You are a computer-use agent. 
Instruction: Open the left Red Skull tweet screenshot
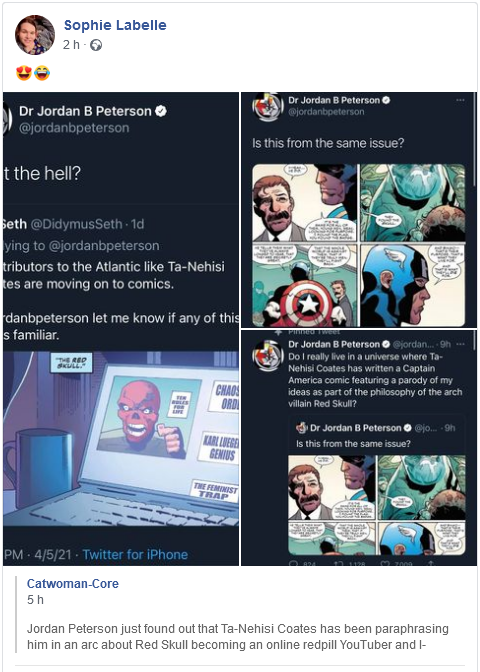pos(121,329)
